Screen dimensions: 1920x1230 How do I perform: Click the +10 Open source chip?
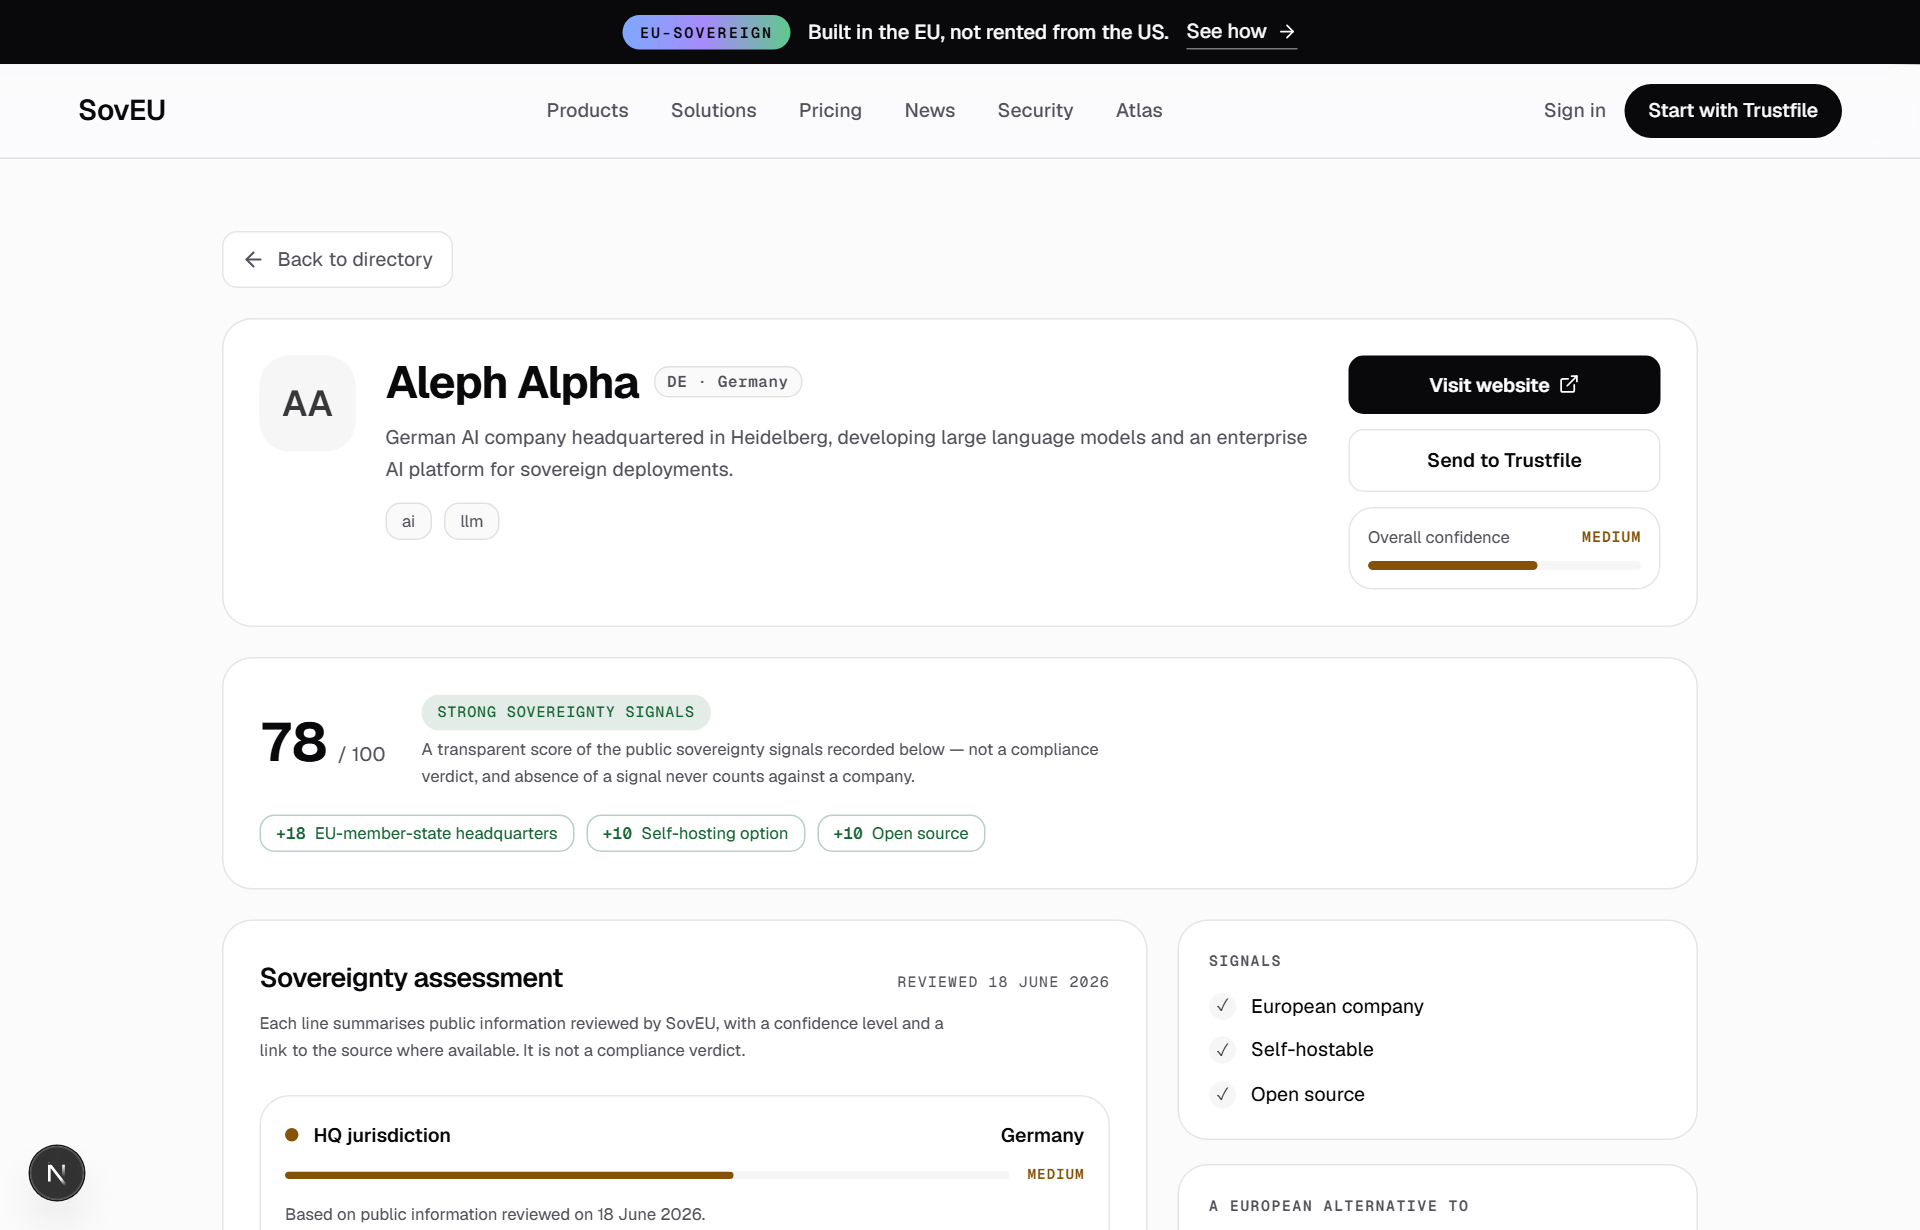[900, 833]
